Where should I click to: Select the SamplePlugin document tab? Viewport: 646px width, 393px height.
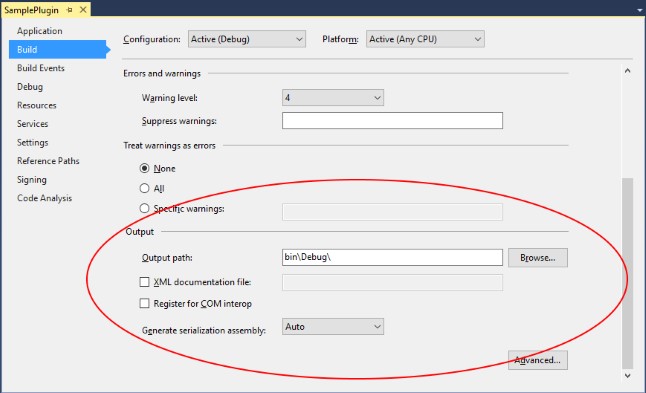(31, 10)
